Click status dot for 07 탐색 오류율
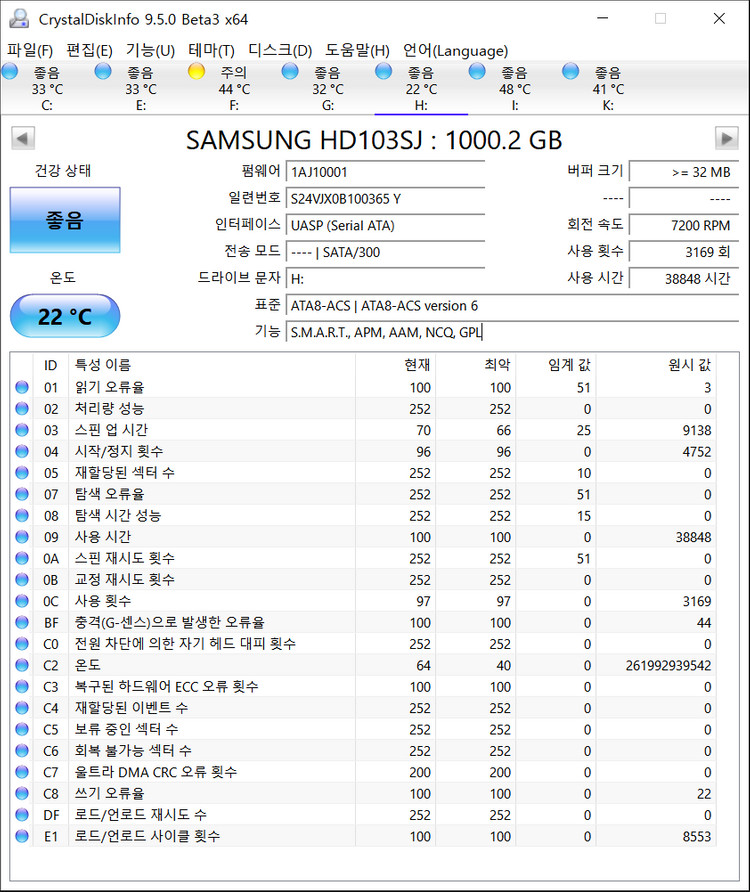This screenshot has height=892, width=750. [22, 494]
